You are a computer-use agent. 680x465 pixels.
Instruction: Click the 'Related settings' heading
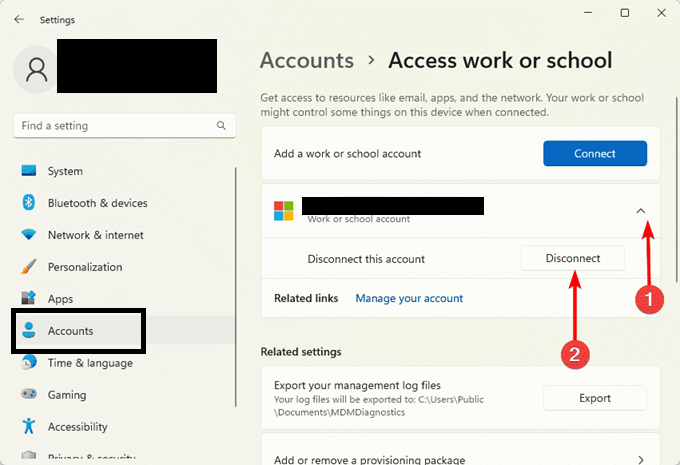pos(301,352)
